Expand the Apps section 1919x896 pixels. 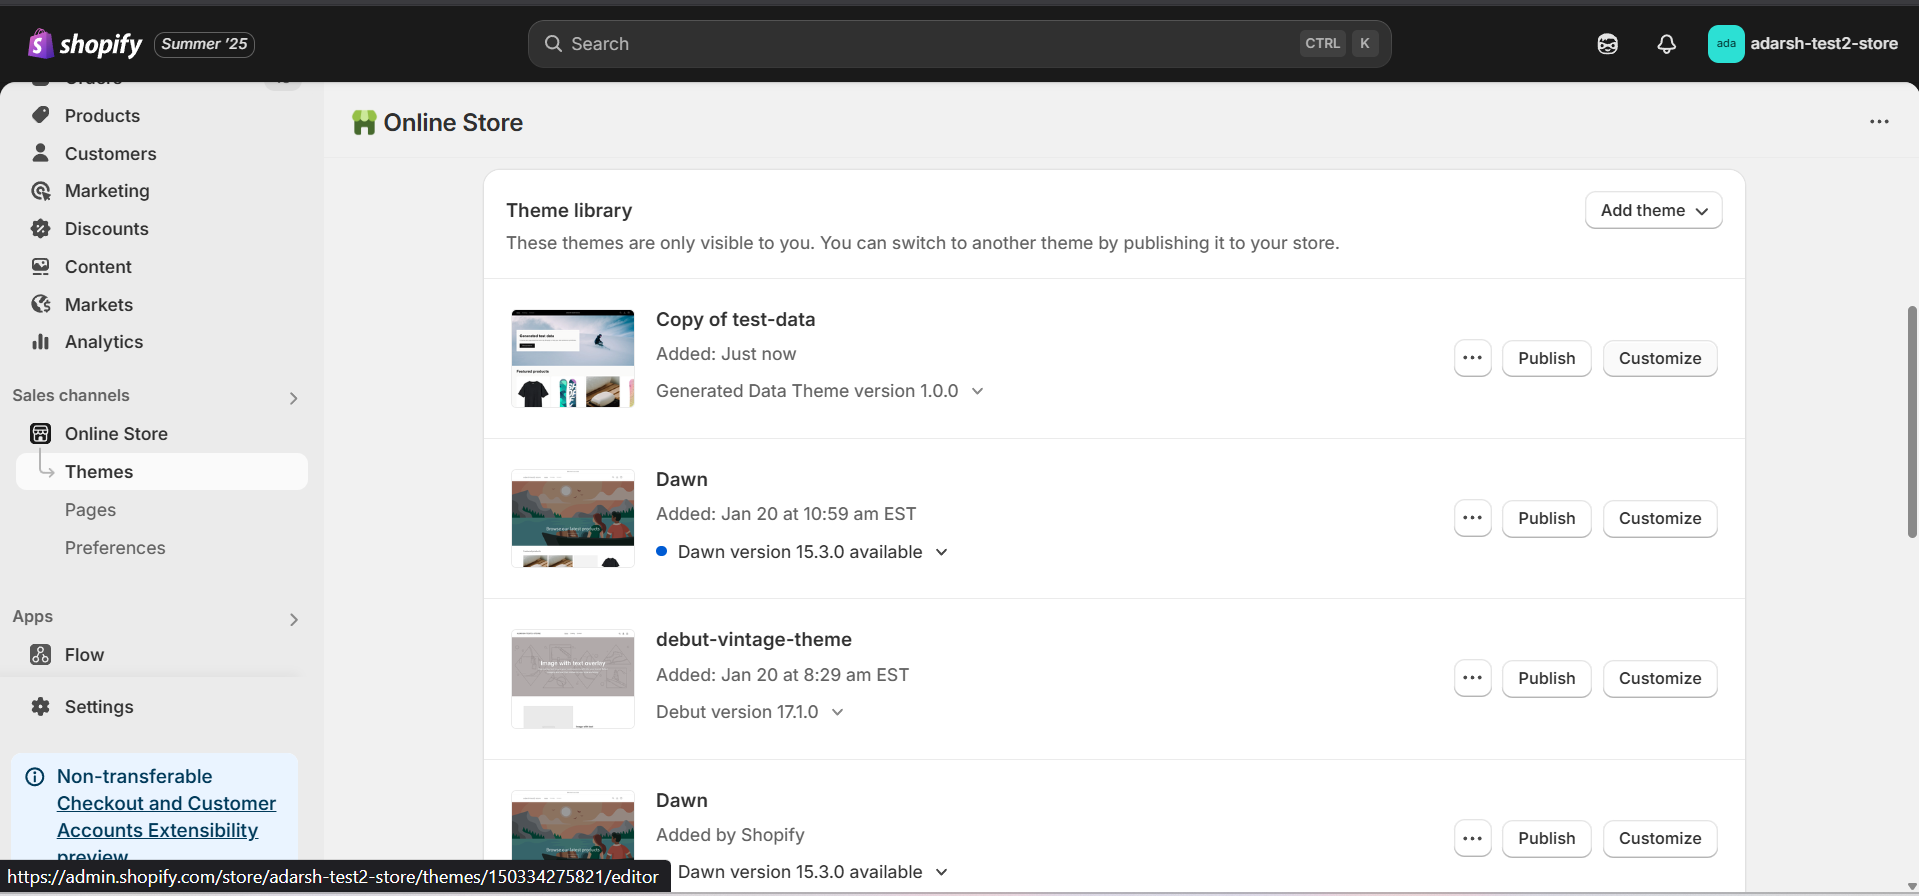pos(293,620)
